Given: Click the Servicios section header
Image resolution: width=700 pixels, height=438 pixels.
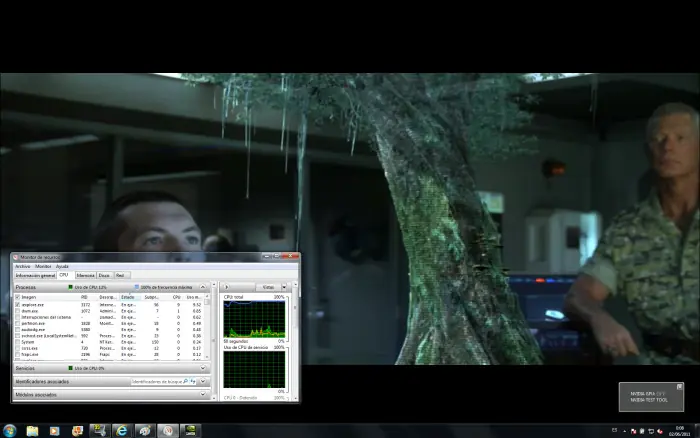Looking at the screenshot, I should click(x=111, y=368).
